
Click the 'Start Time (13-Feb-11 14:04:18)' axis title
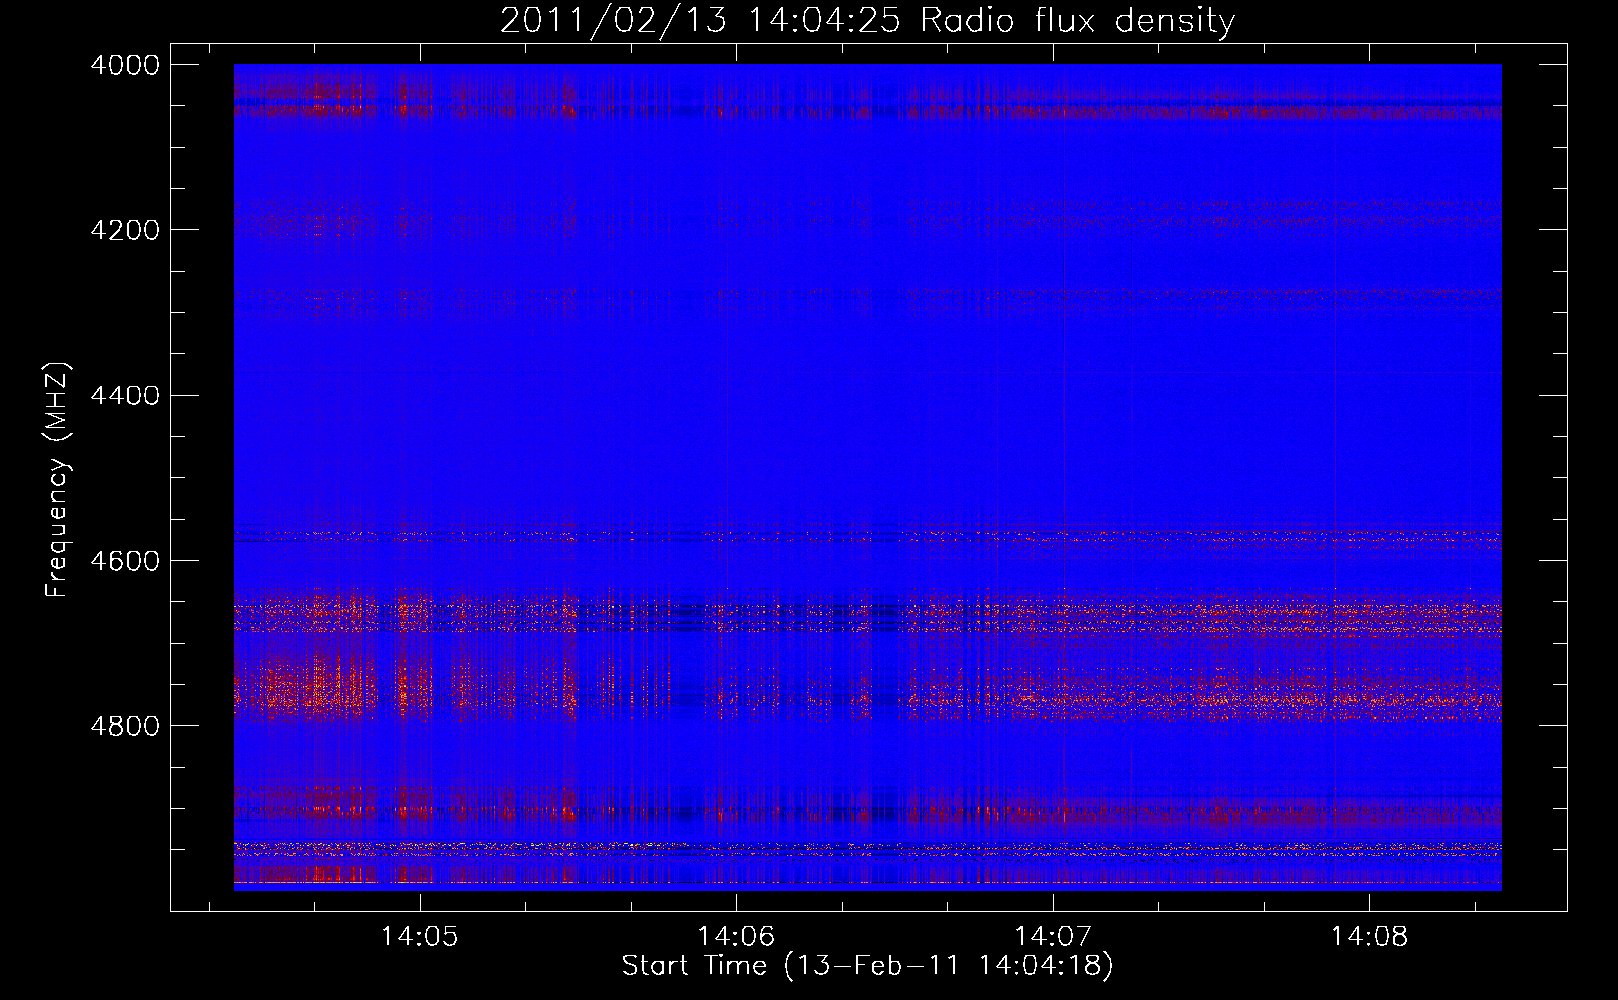pyautogui.click(x=868, y=966)
